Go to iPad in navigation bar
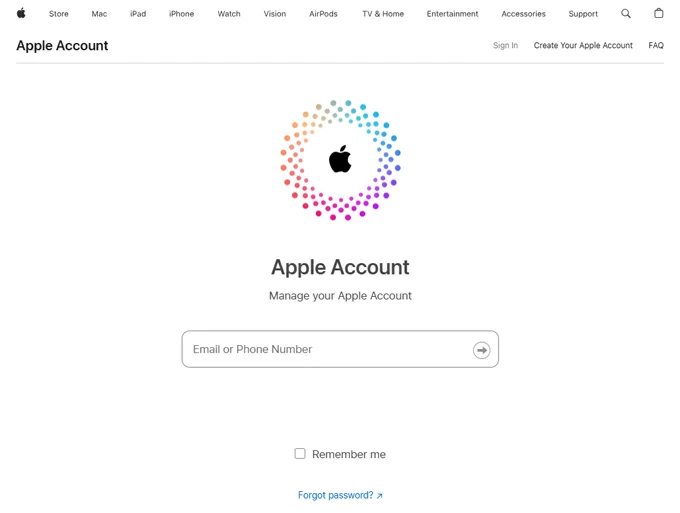This screenshot has width=680, height=513. click(138, 14)
